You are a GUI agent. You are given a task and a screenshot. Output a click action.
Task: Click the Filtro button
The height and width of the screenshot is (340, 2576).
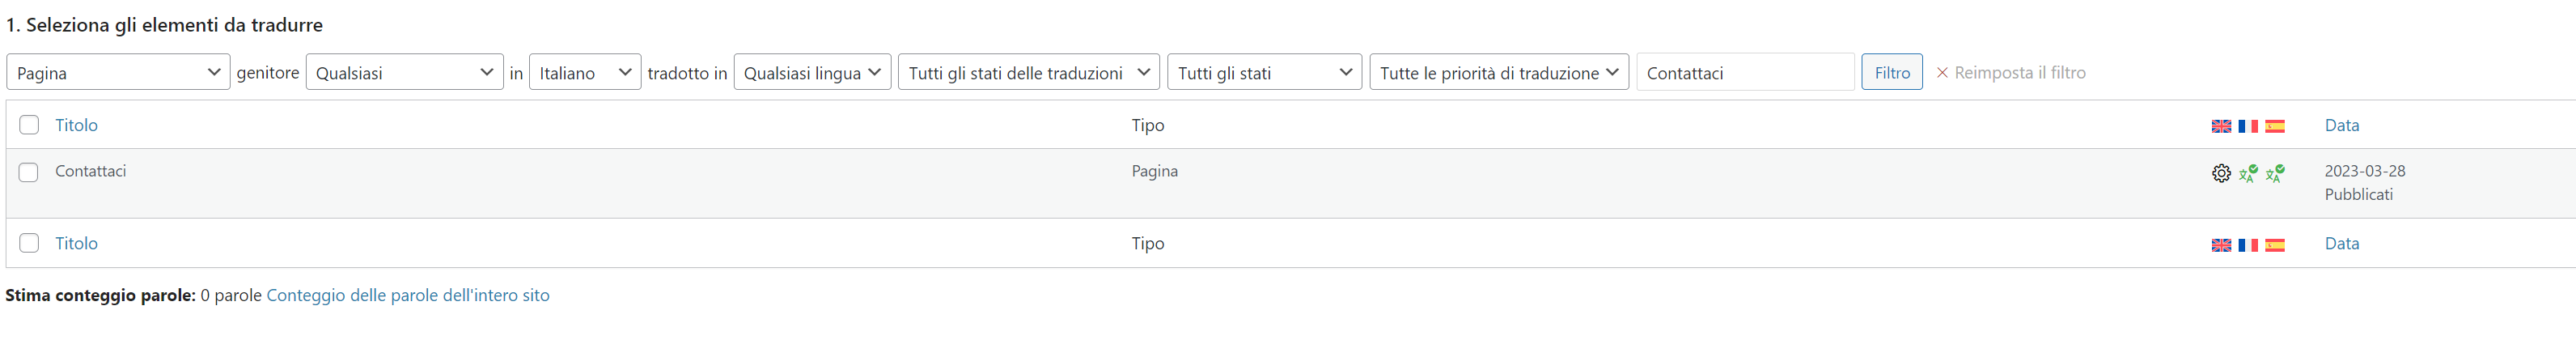point(1892,72)
